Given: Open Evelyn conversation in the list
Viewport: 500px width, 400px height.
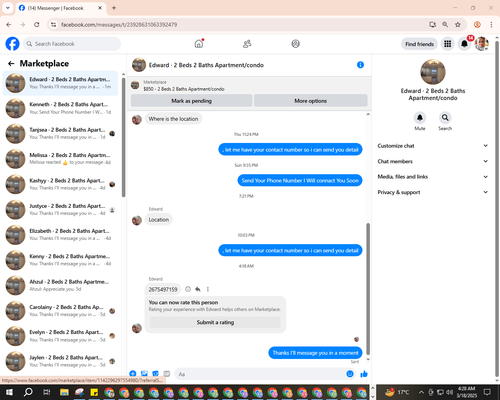Looking at the screenshot, I should tap(60, 336).
